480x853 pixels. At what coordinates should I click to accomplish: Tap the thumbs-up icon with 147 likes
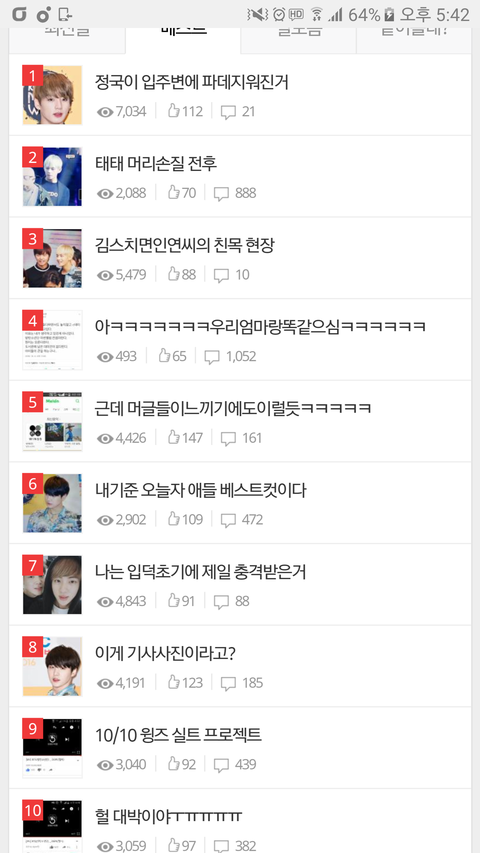point(174,438)
